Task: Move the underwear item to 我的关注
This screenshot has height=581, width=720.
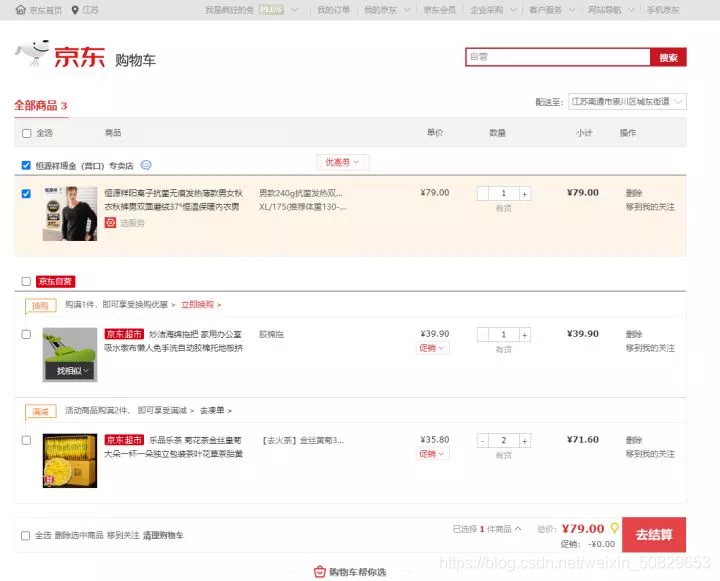Action: [x=650, y=207]
